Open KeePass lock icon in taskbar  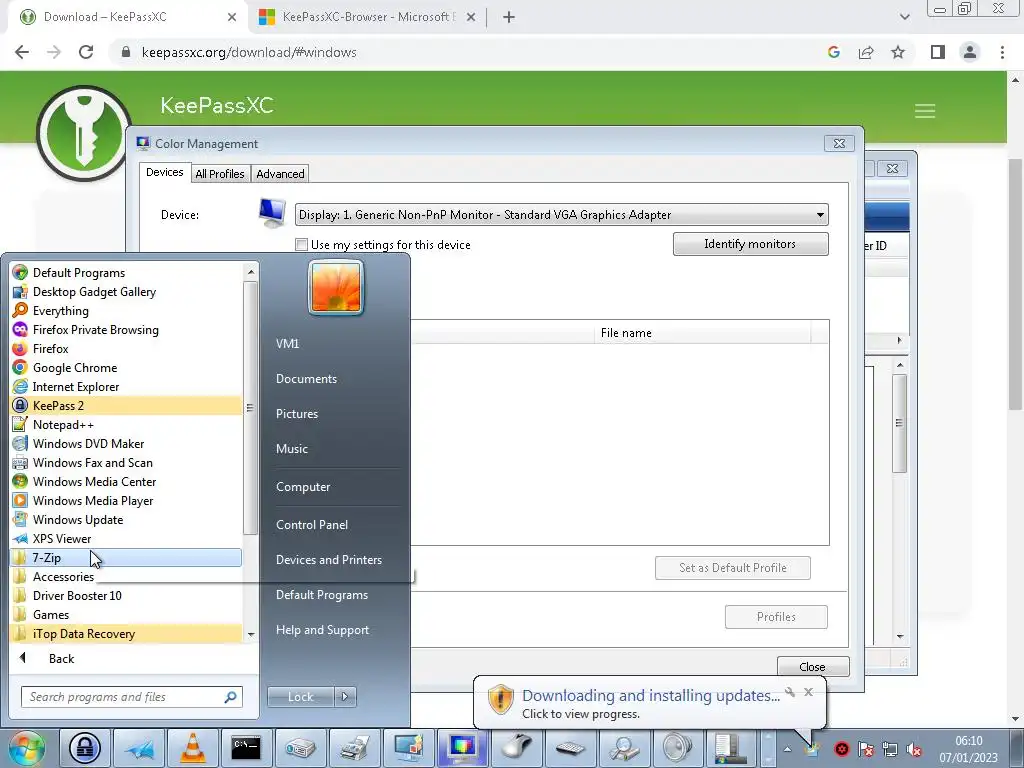[x=86, y=748]
